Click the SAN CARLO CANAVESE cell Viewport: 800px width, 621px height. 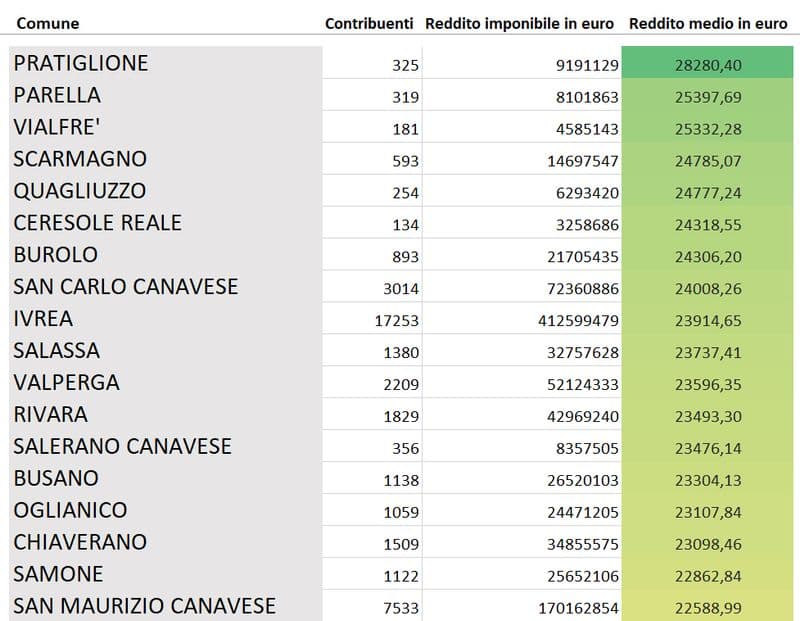coord(126,287)
